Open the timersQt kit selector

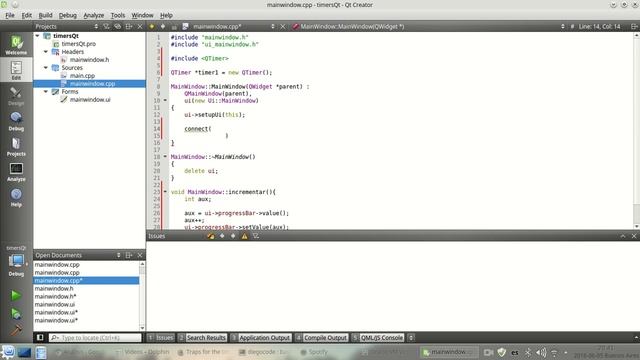point(16,261)
